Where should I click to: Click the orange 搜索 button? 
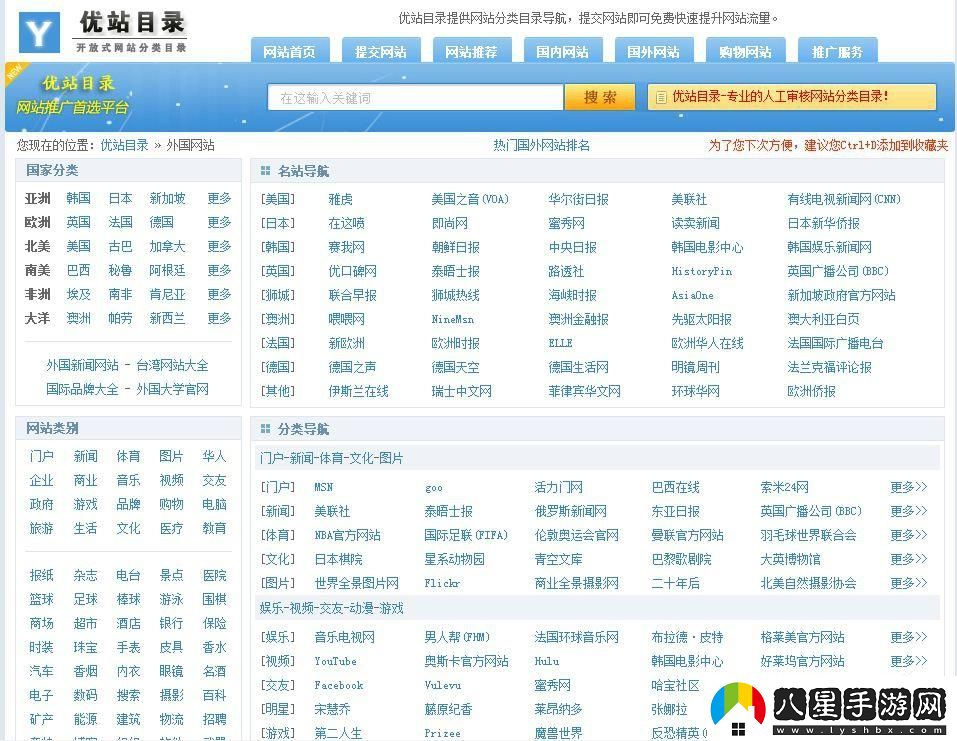coord(600,98)
